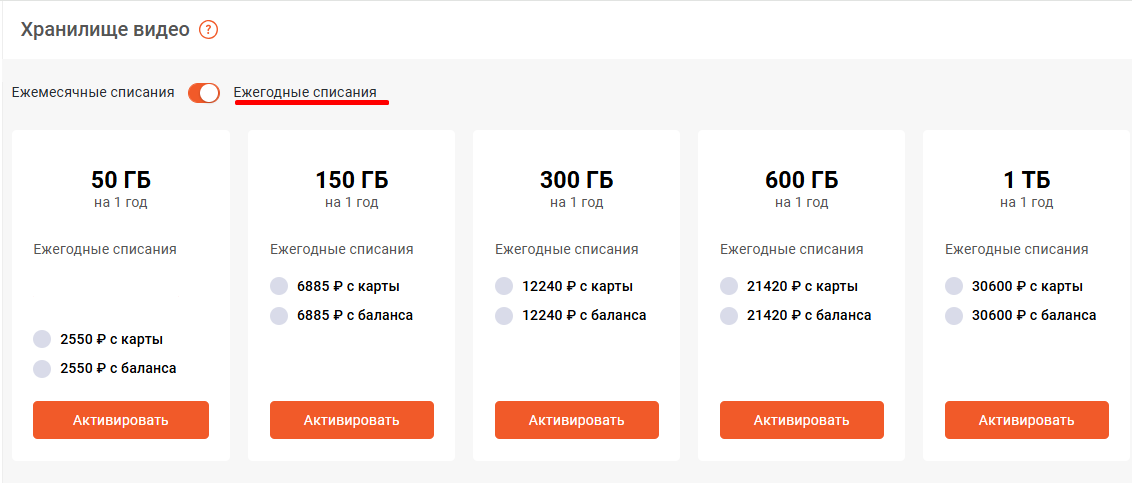Pick 12240 ₽ с карты radio button
The width and height of the screenshot is (1132, 483).
coord(504,287)
